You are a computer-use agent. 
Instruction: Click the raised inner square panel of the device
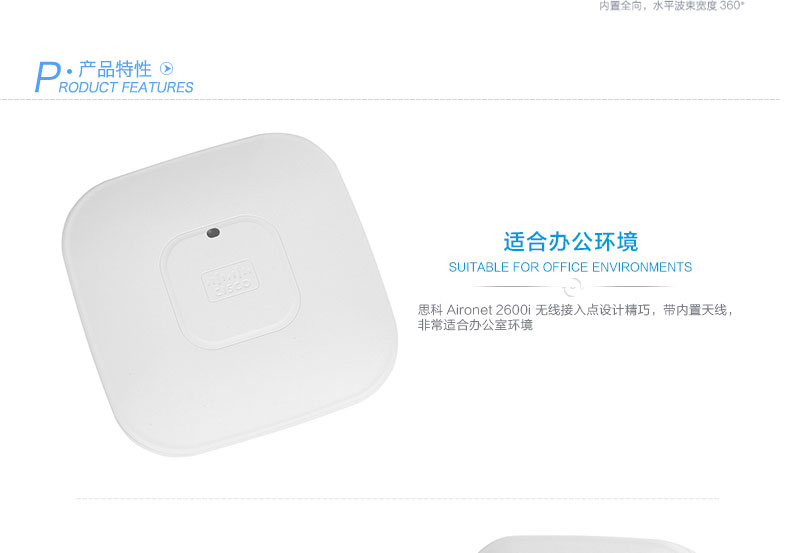point(230,282)
